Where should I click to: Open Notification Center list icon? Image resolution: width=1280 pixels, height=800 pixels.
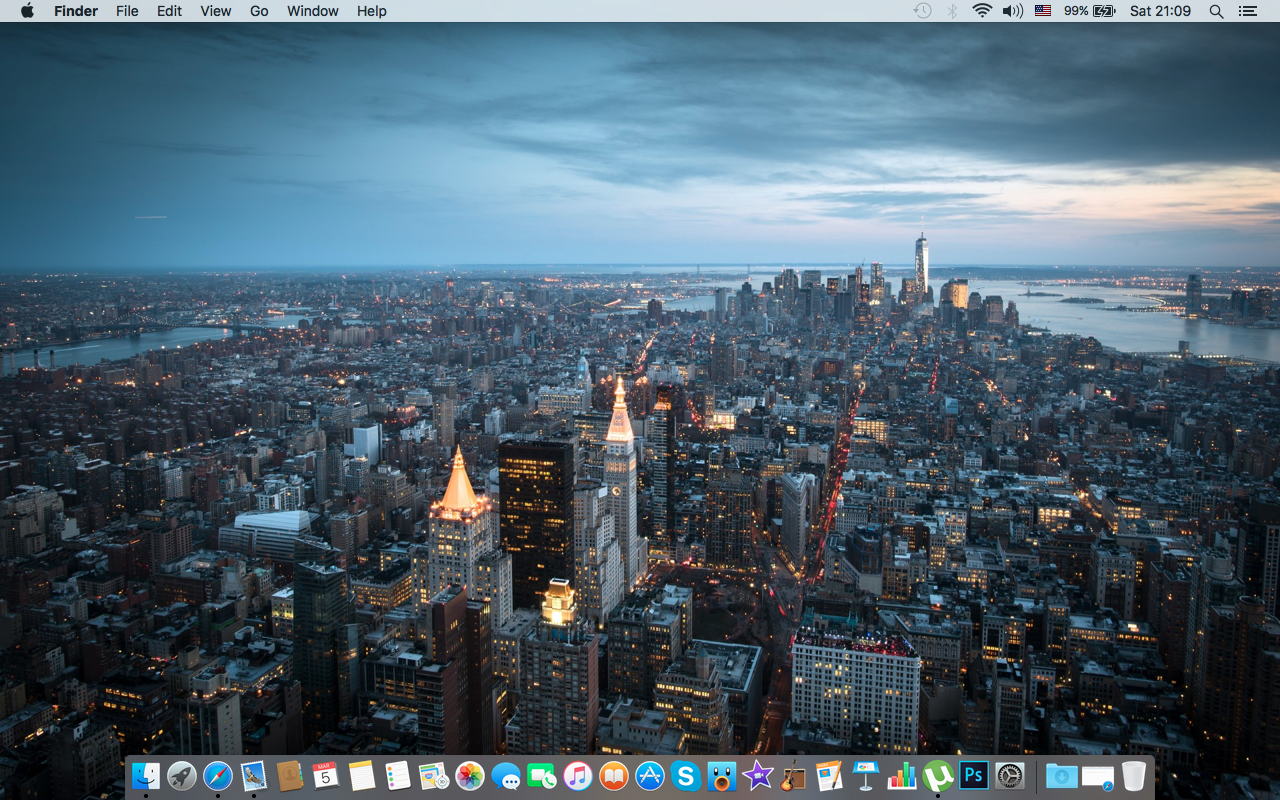point(1247,11)
